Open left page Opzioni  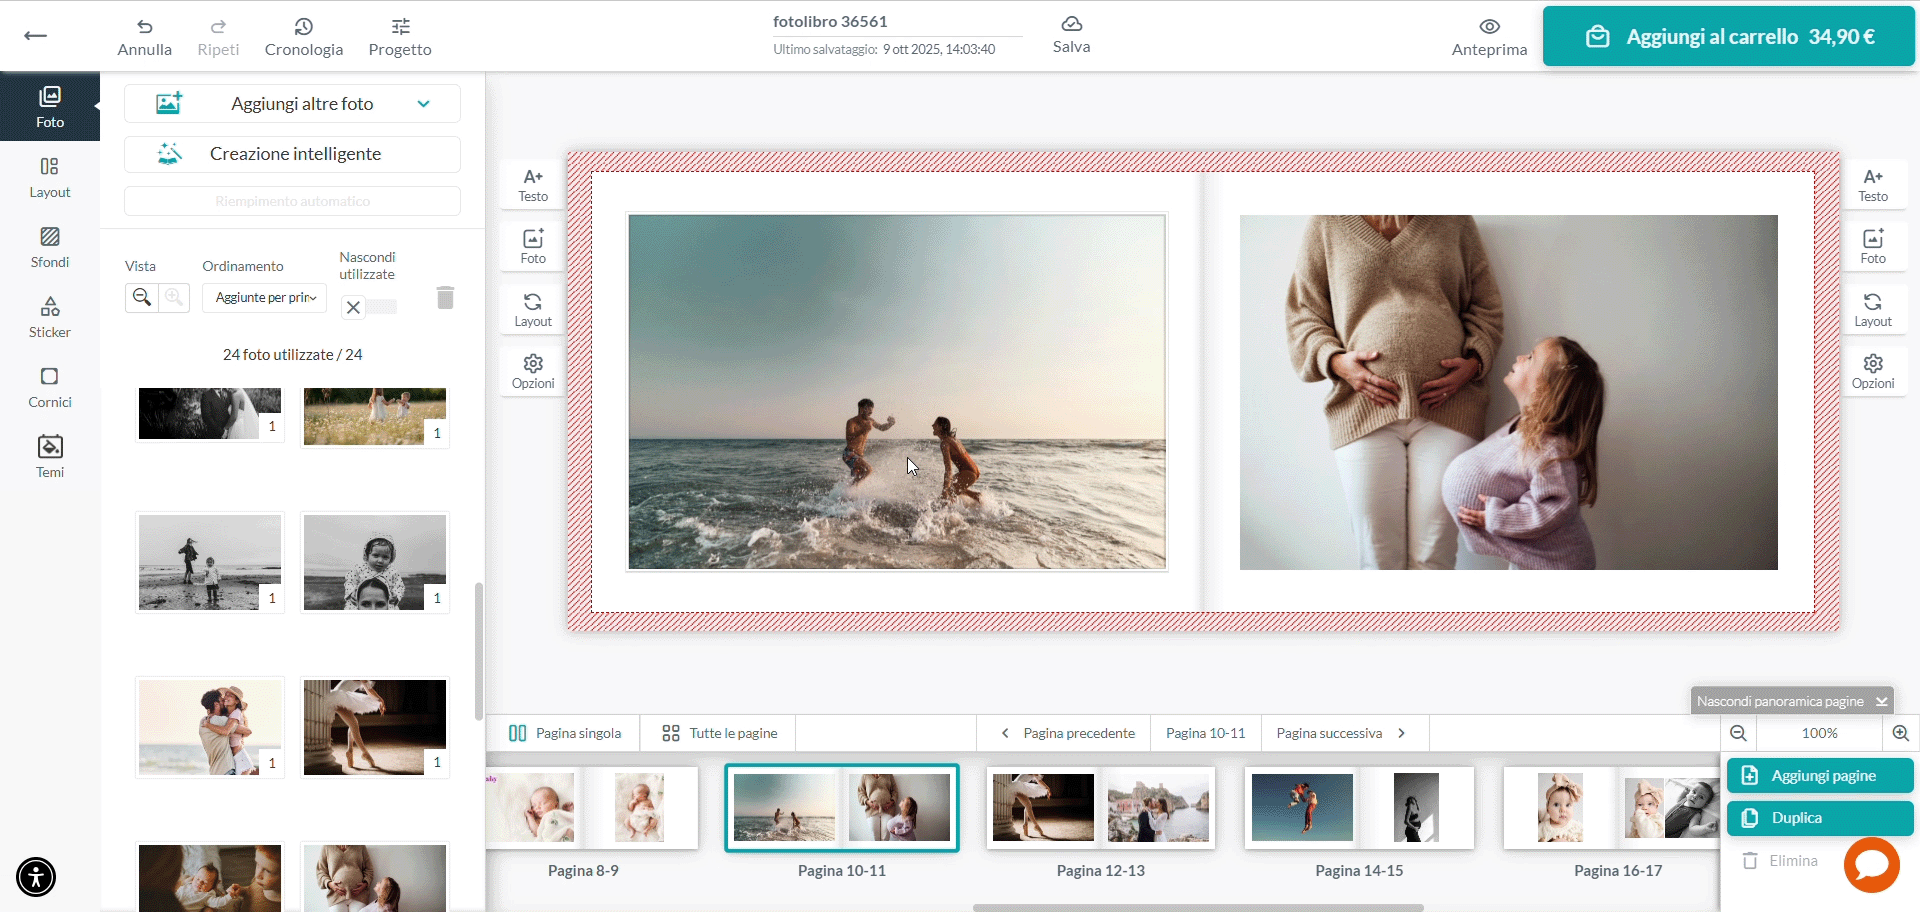[533, 372]
